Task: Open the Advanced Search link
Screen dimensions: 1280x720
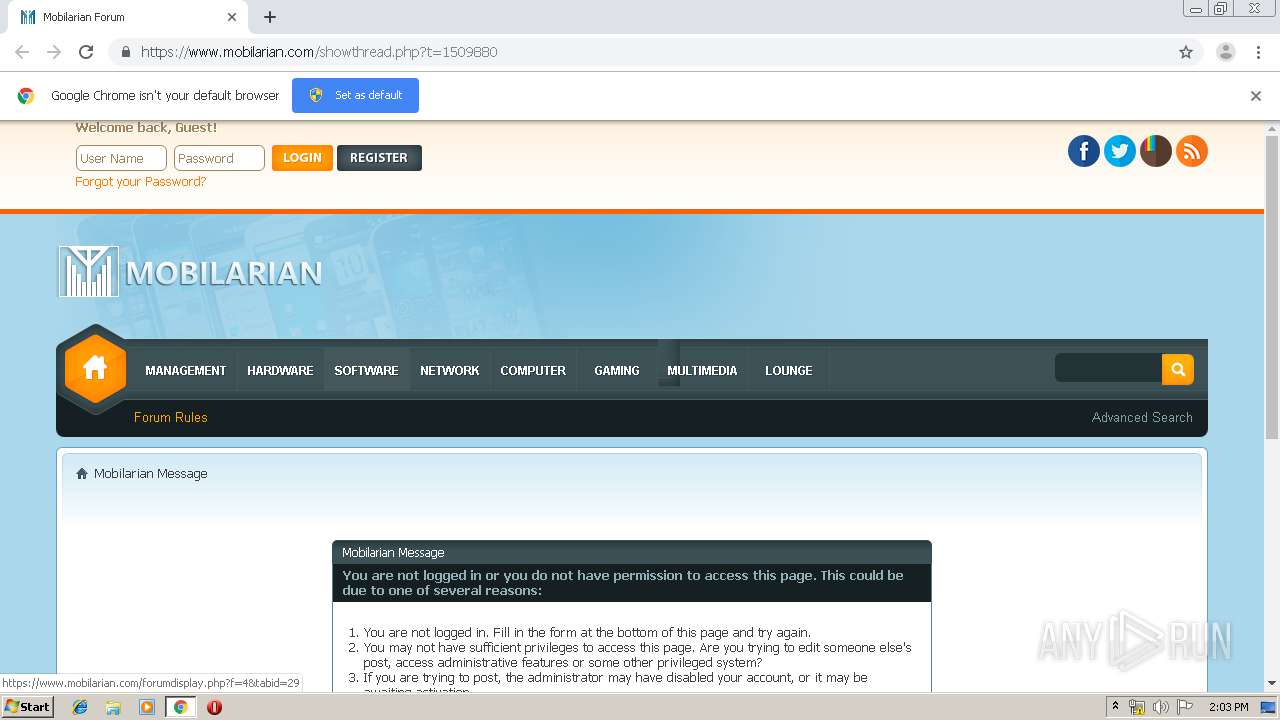Action: click(x=1142, y=418)
